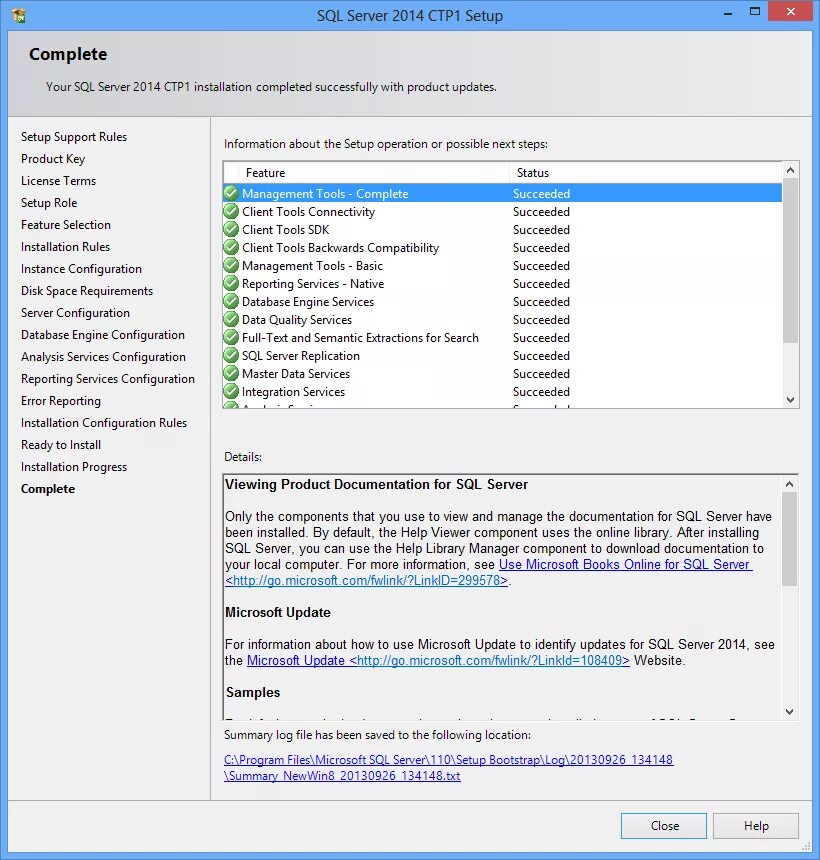
Task: Select the Server Configuration step
Action: pyautogui.click(x=75, y=313)
